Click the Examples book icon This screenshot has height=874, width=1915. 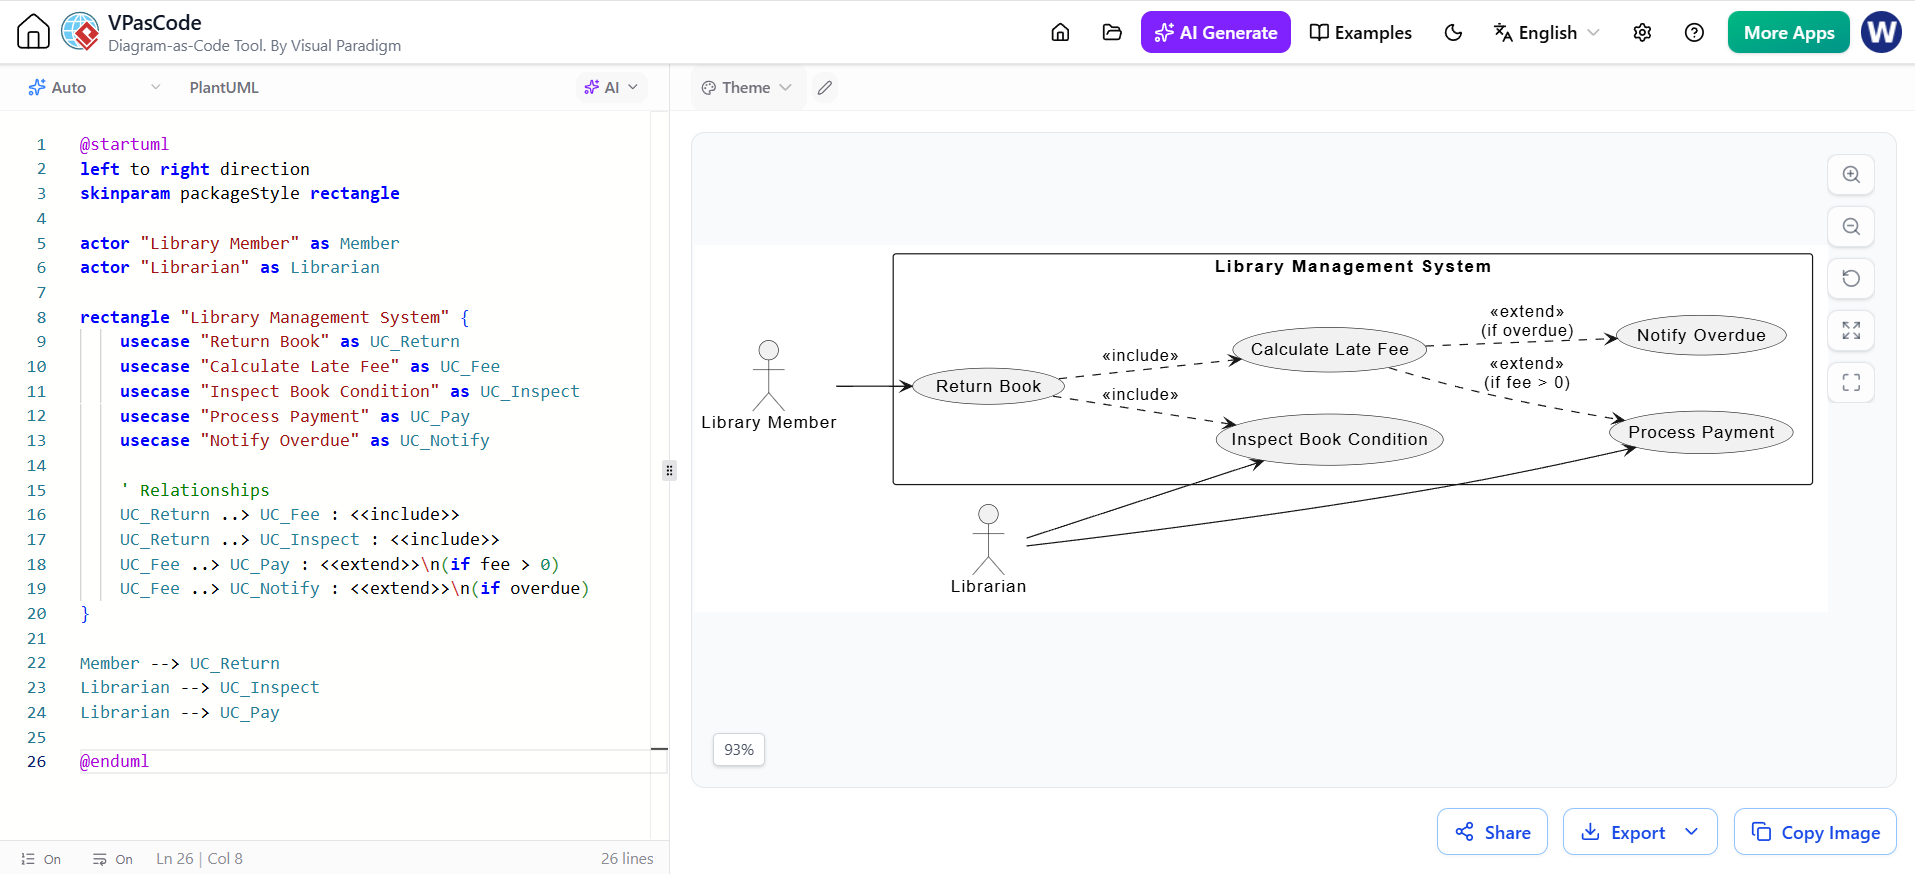(x=1319, y=32)
